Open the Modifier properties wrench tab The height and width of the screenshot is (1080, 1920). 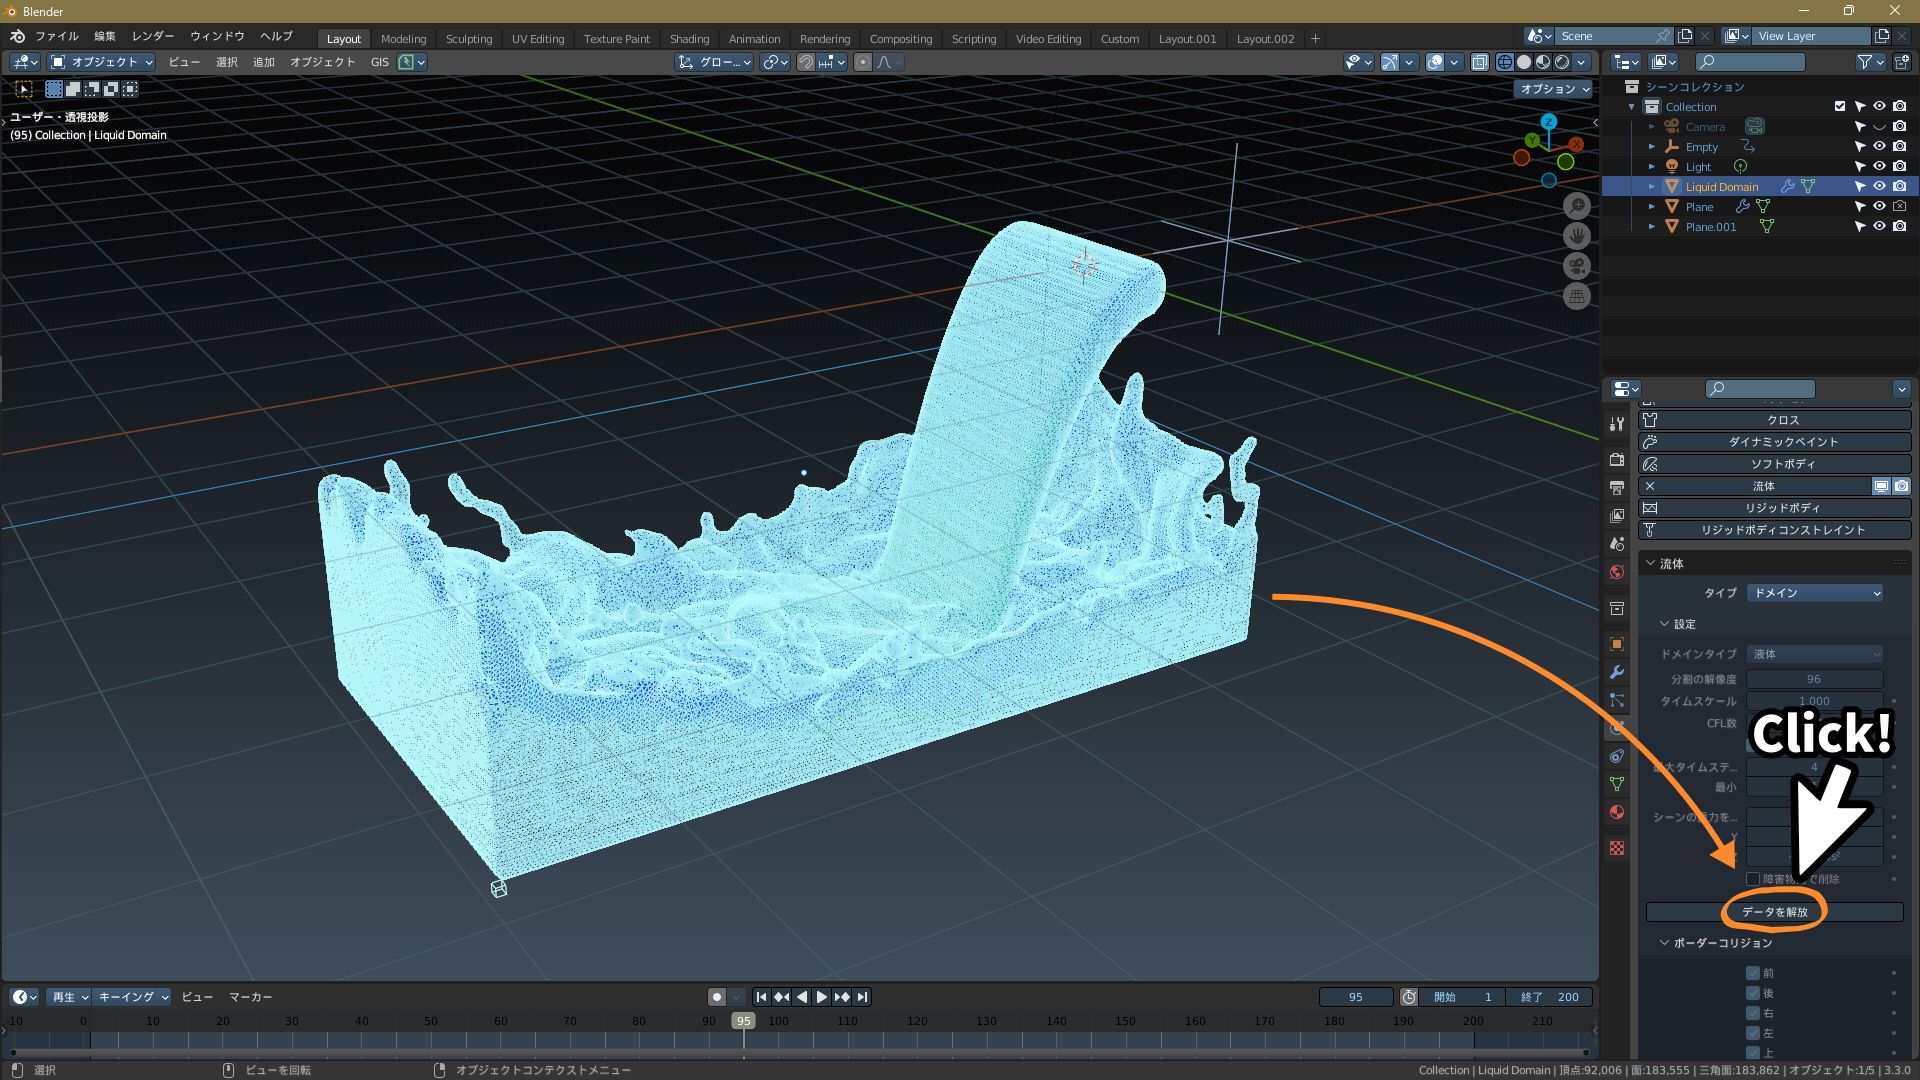click(1617, 672)
